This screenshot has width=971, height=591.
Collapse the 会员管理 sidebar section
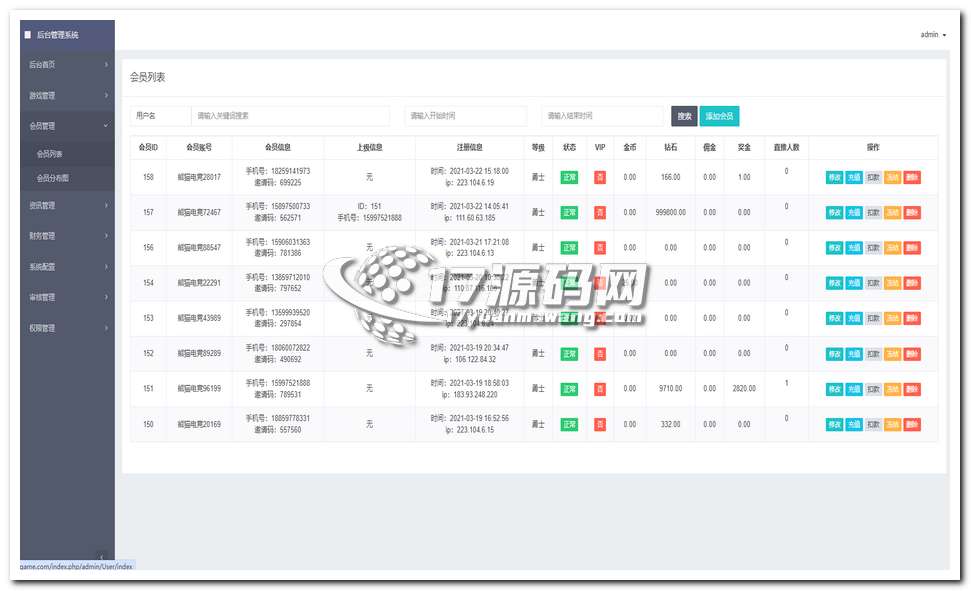[x=67, y=126]
